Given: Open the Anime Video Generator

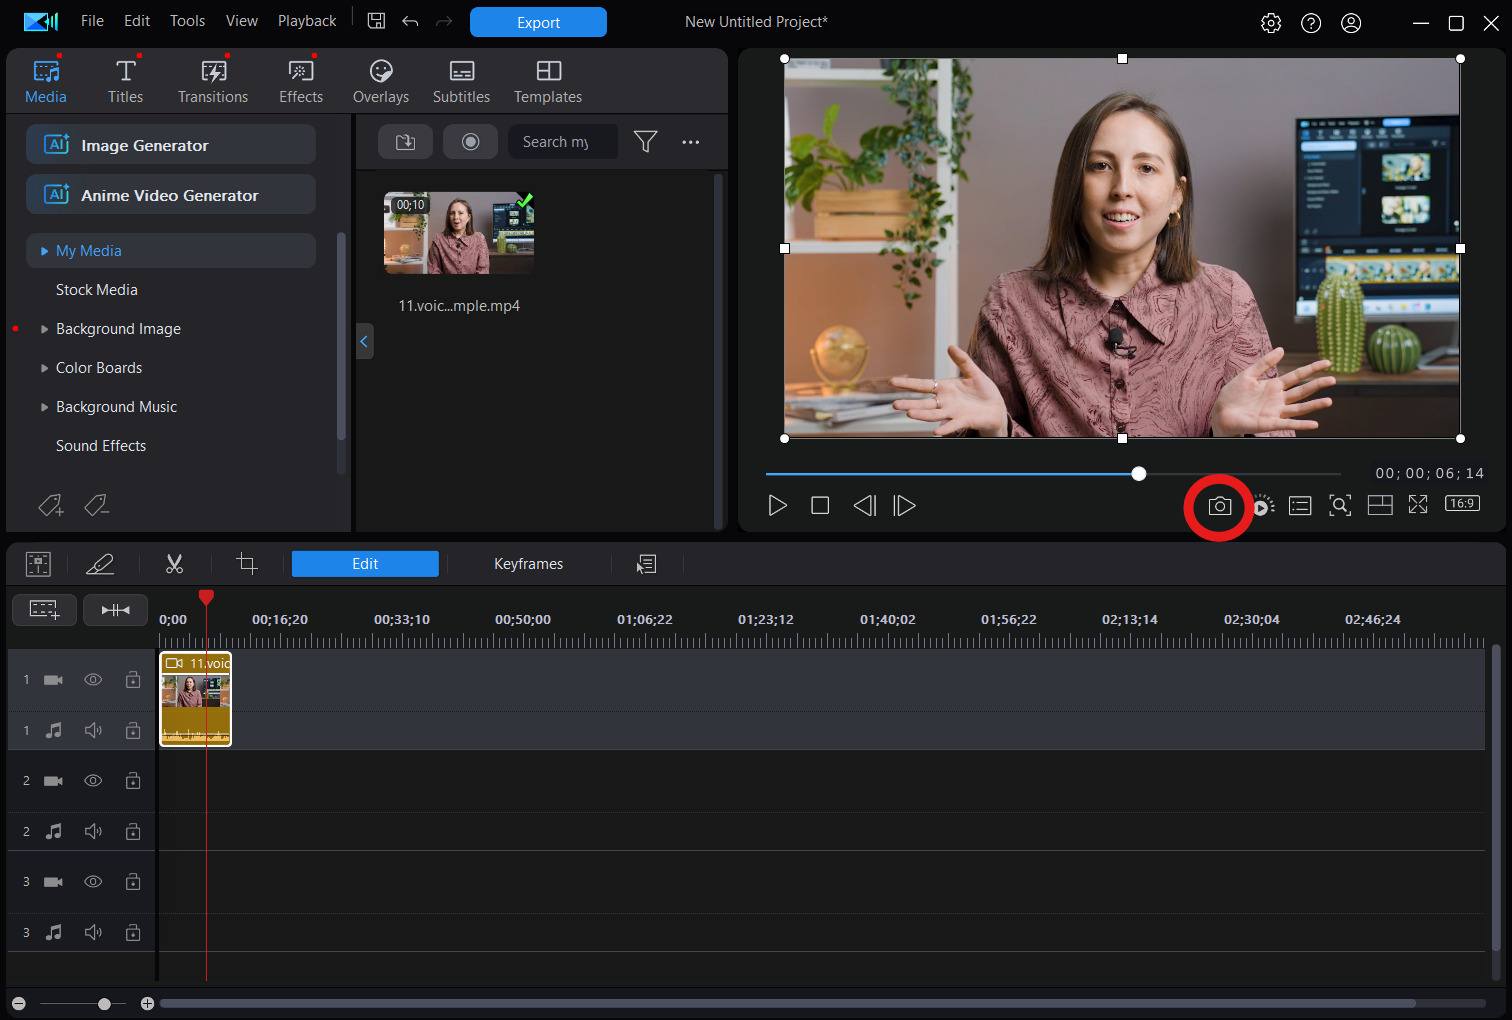Looking at the screenshot, I should point(170,194).
